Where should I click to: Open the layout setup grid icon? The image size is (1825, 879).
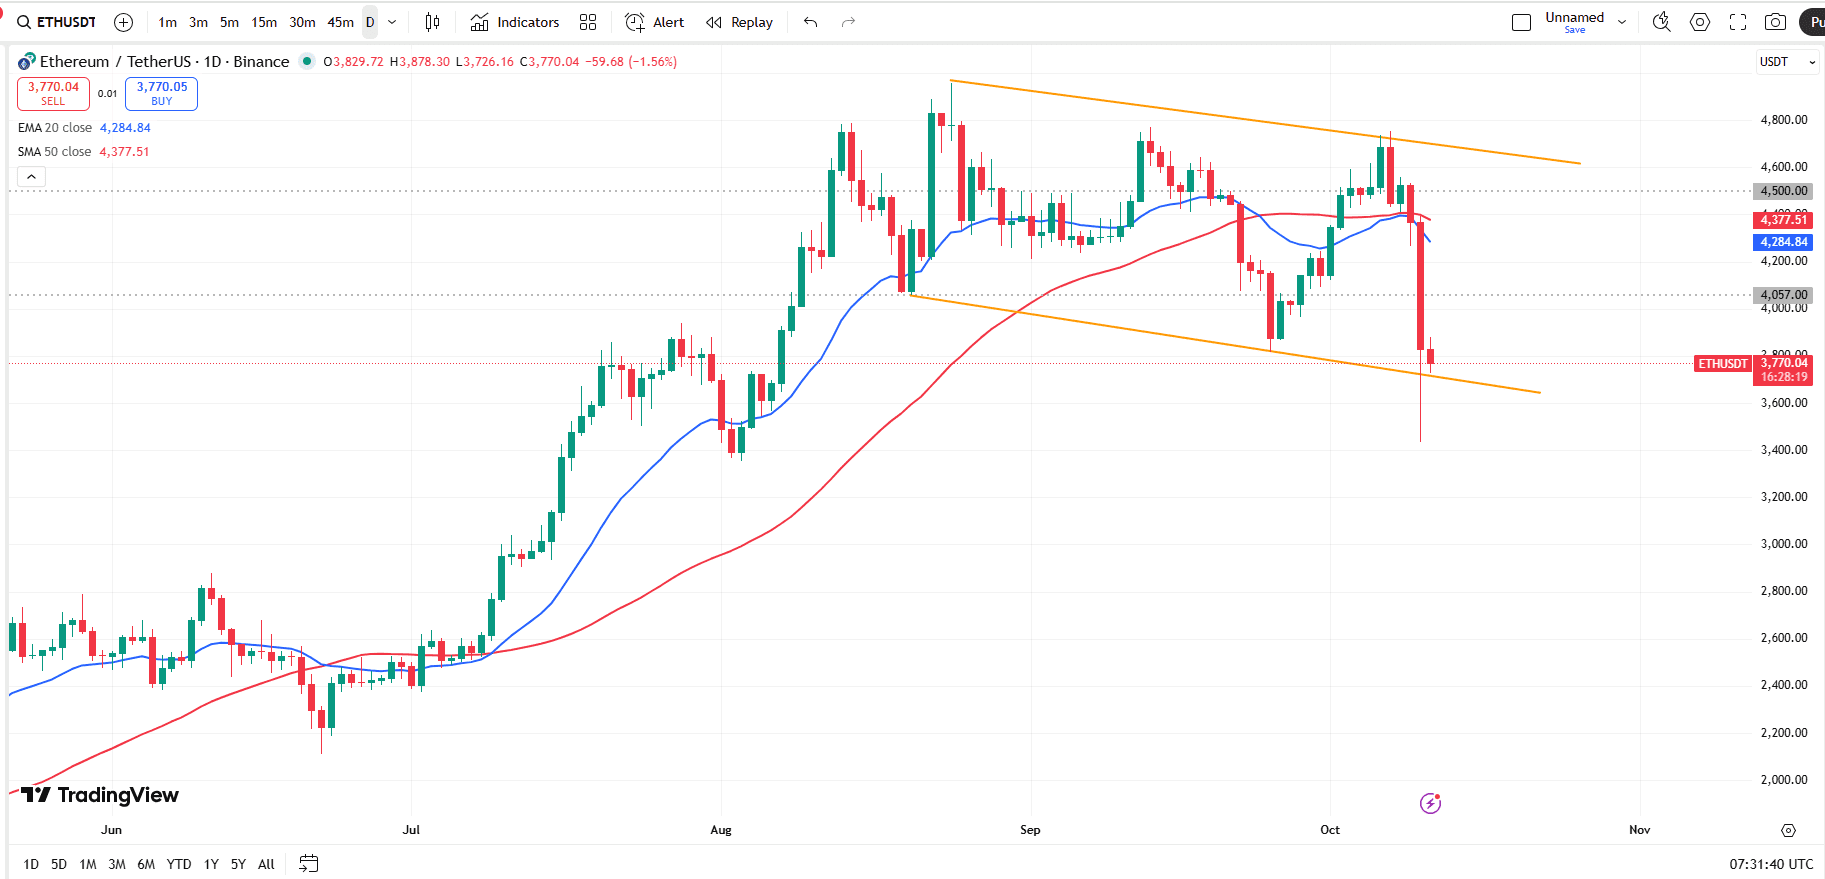(x=588, y=22)
